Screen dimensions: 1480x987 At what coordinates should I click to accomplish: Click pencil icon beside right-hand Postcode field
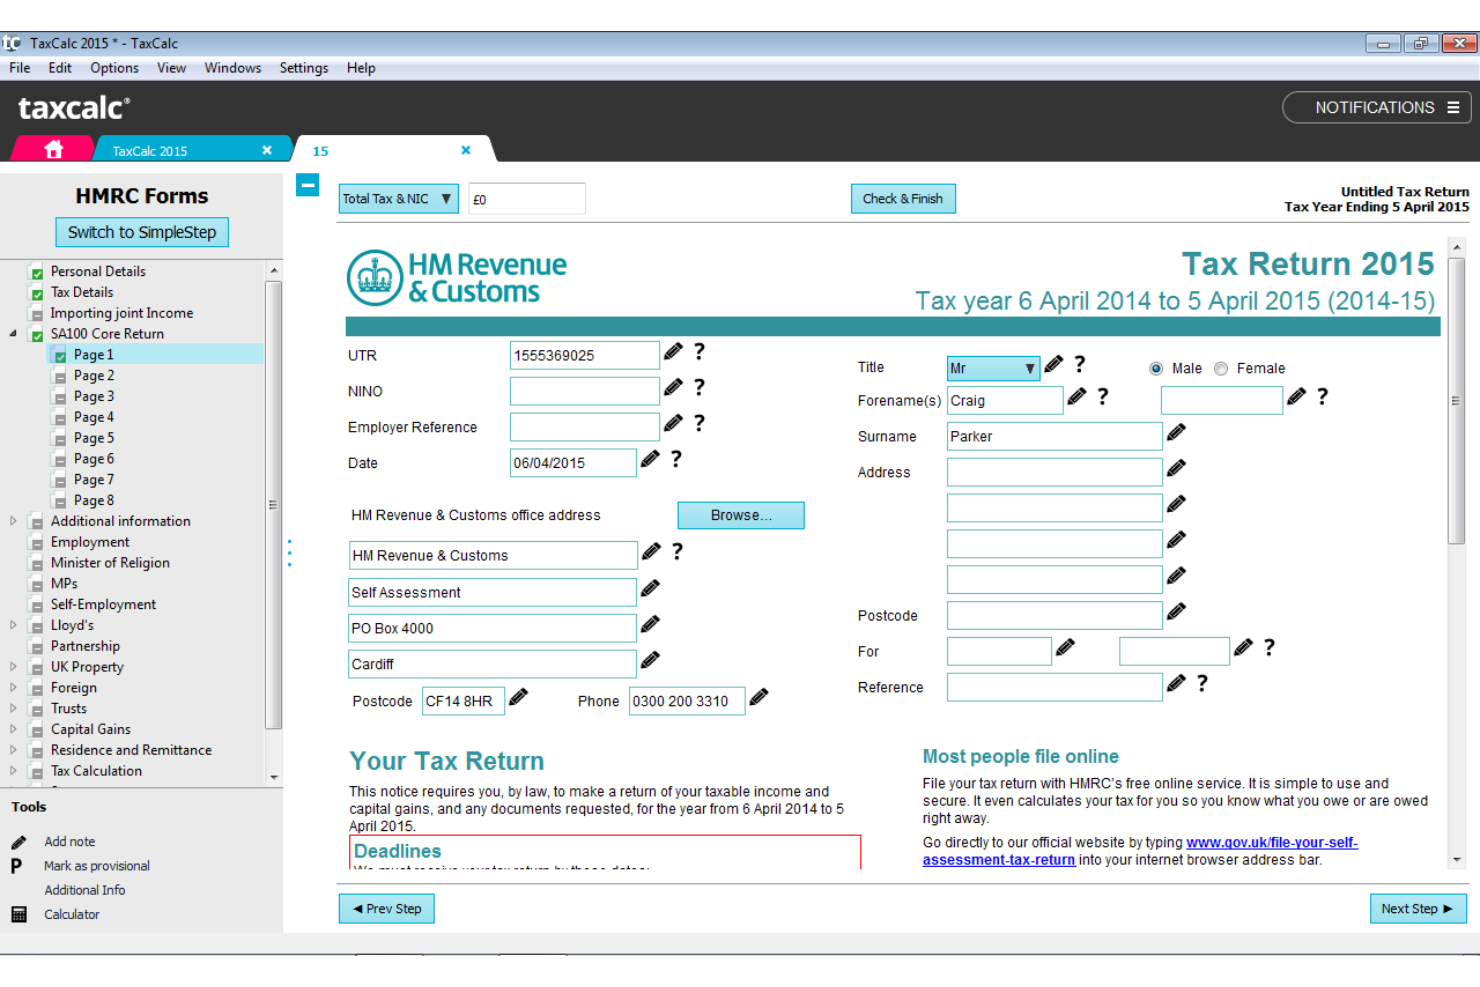1177,611
